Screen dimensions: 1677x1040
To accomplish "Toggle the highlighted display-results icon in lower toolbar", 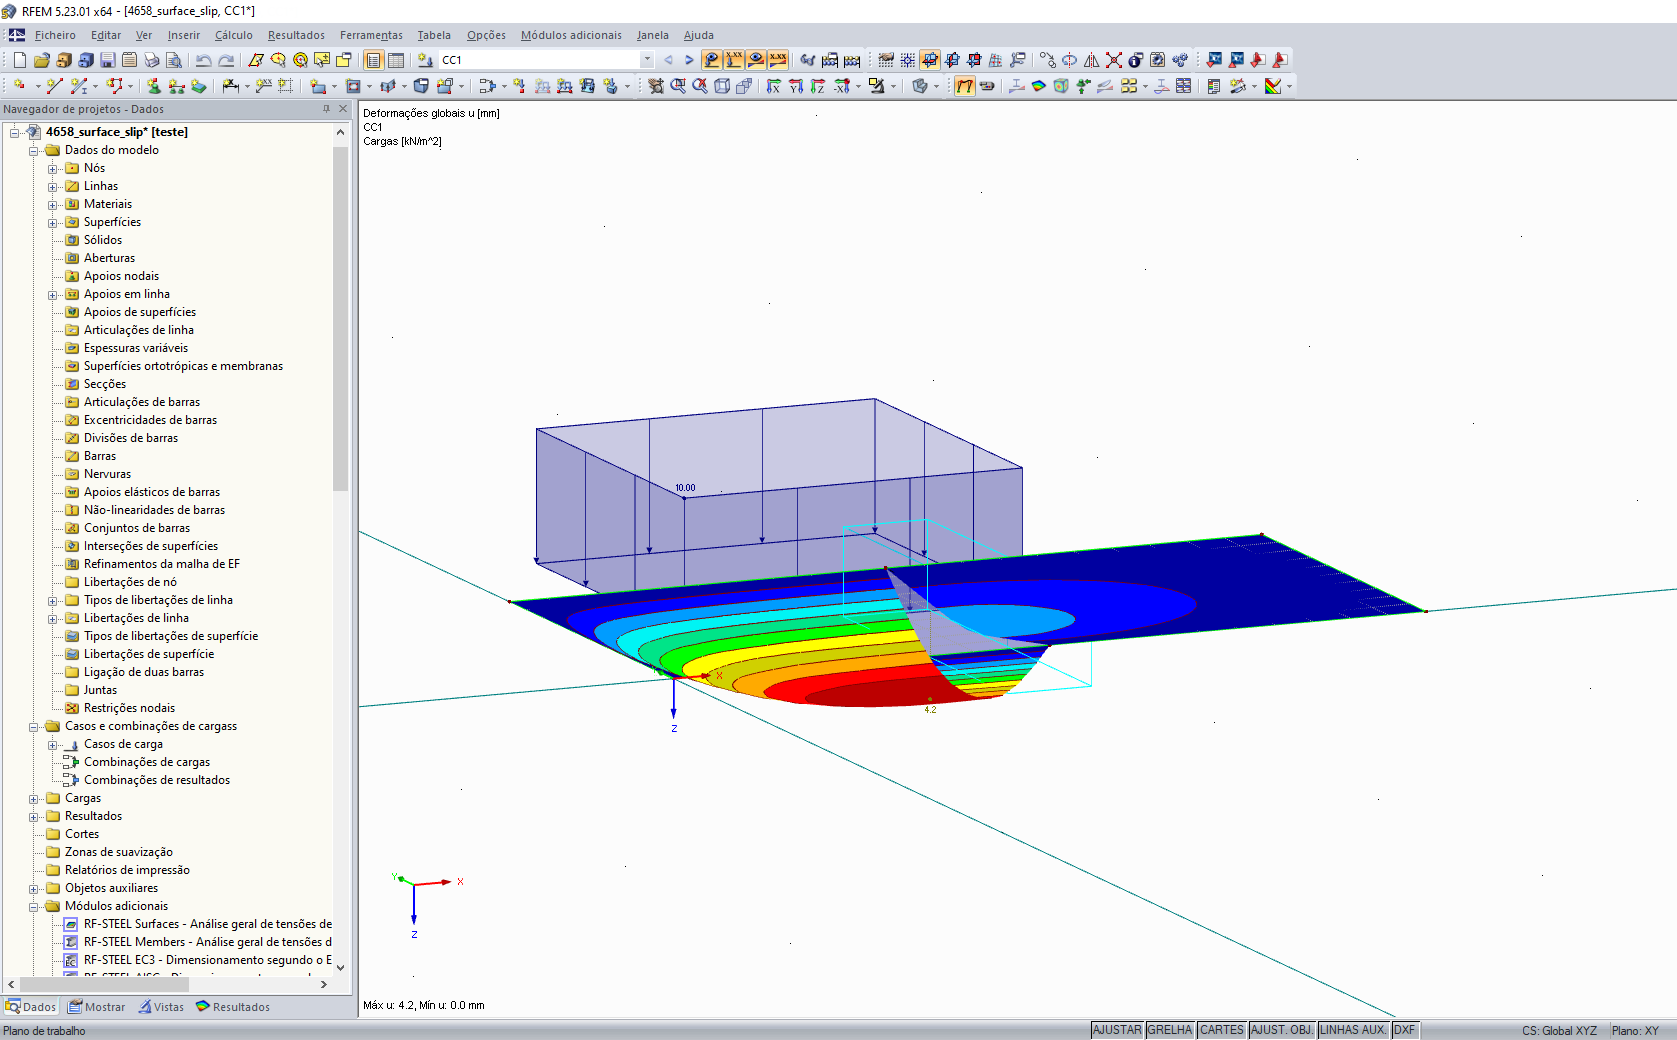I will (965, 86).
